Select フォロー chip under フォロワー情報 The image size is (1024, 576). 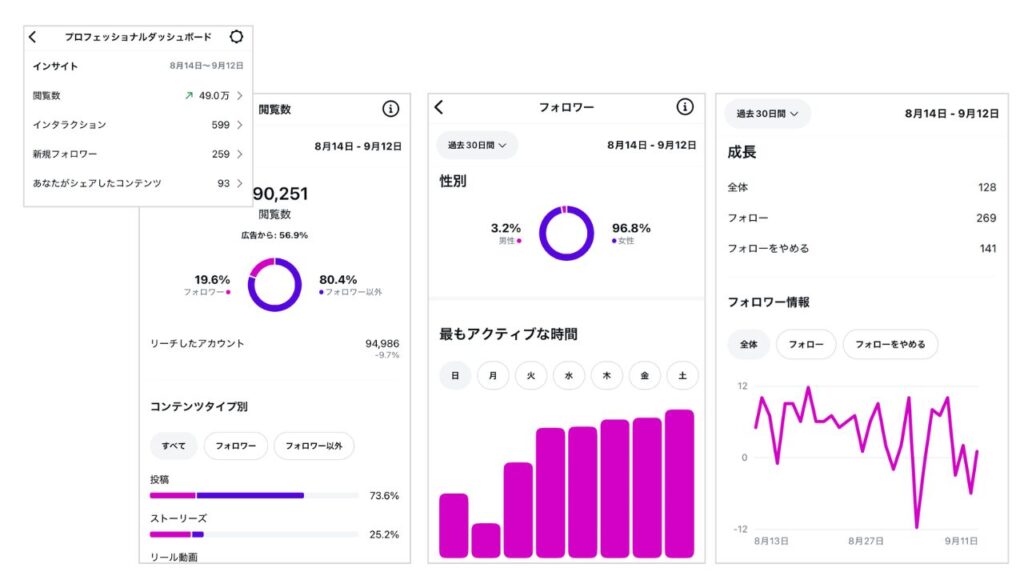tap(806, 344)
